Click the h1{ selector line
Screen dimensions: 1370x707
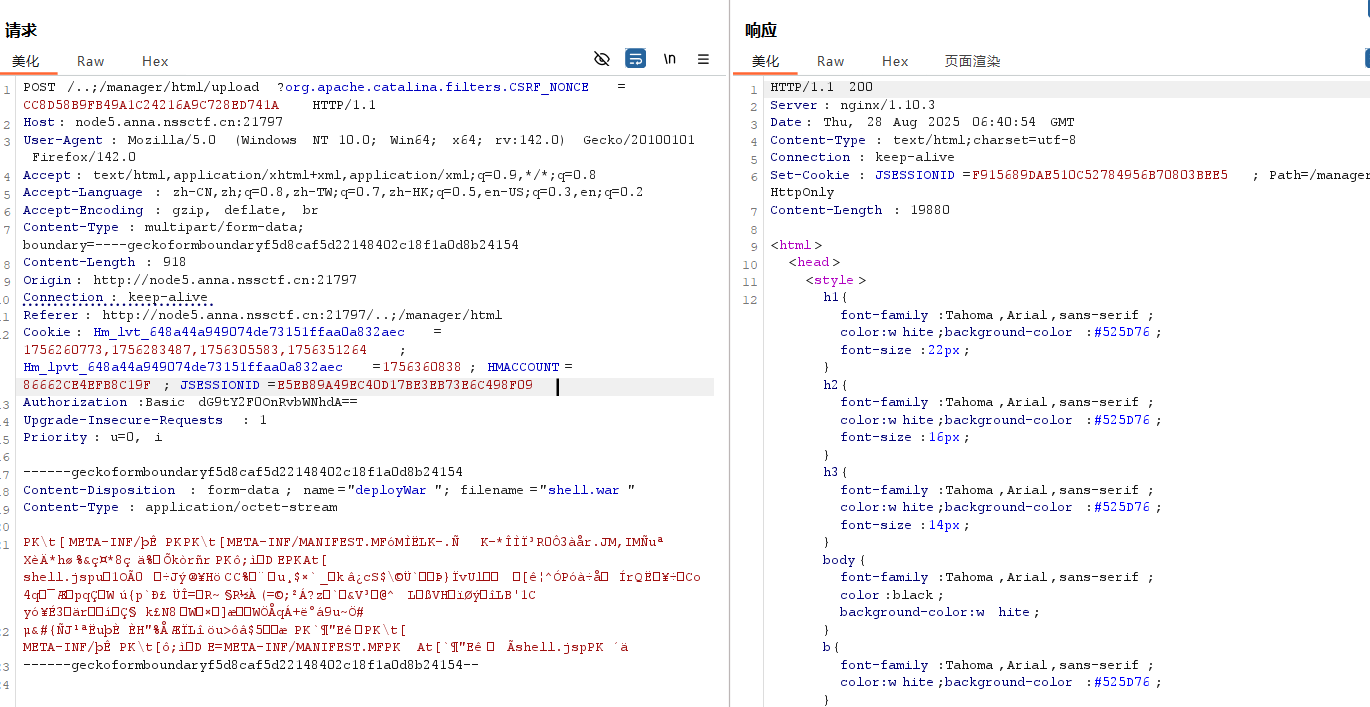pyautogui.click(x=835, y=297)
